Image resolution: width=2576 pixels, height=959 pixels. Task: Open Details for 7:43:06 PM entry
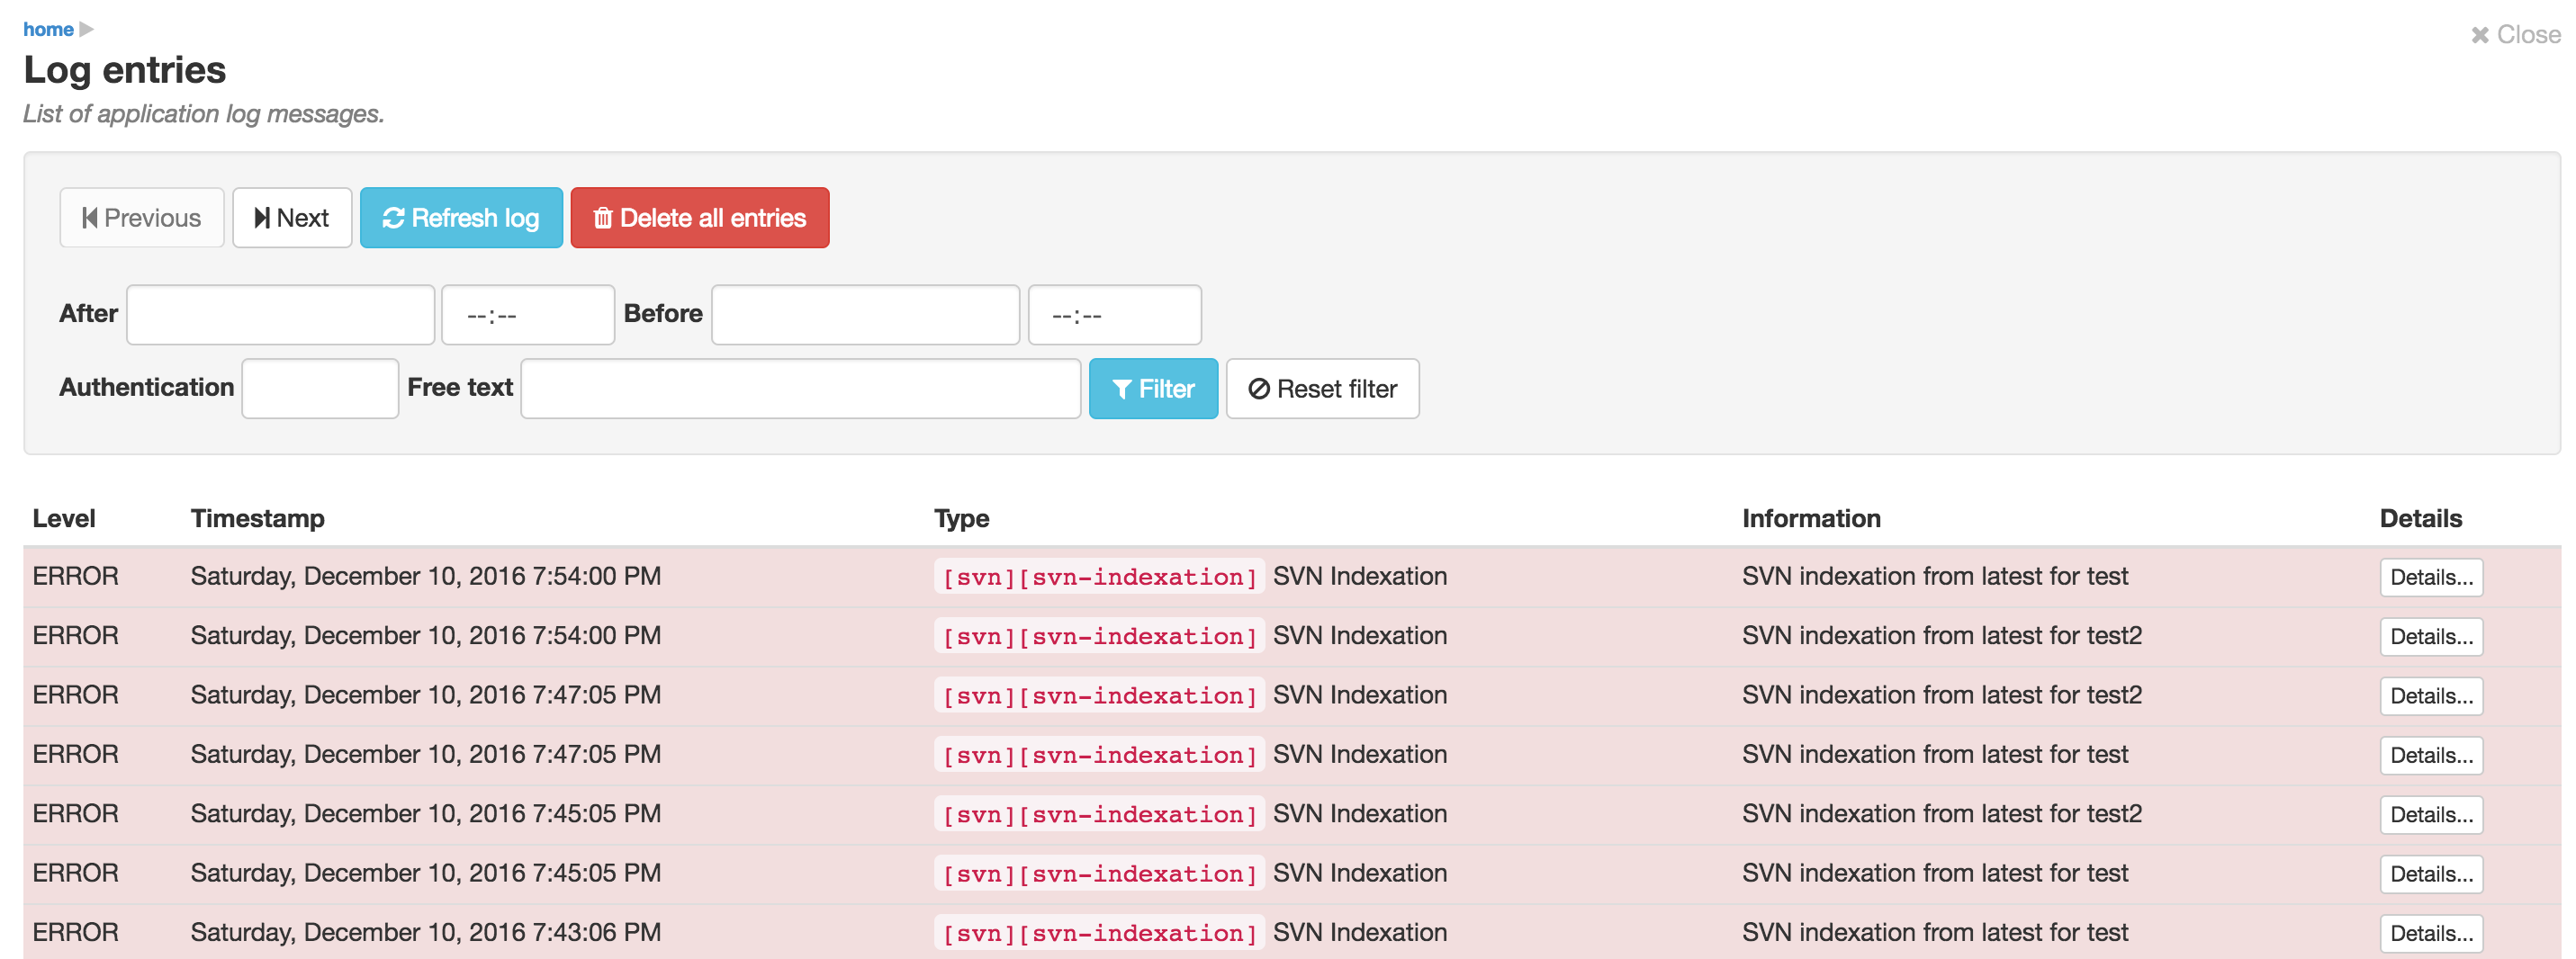pyautogui.click(x=2430, y=934)
